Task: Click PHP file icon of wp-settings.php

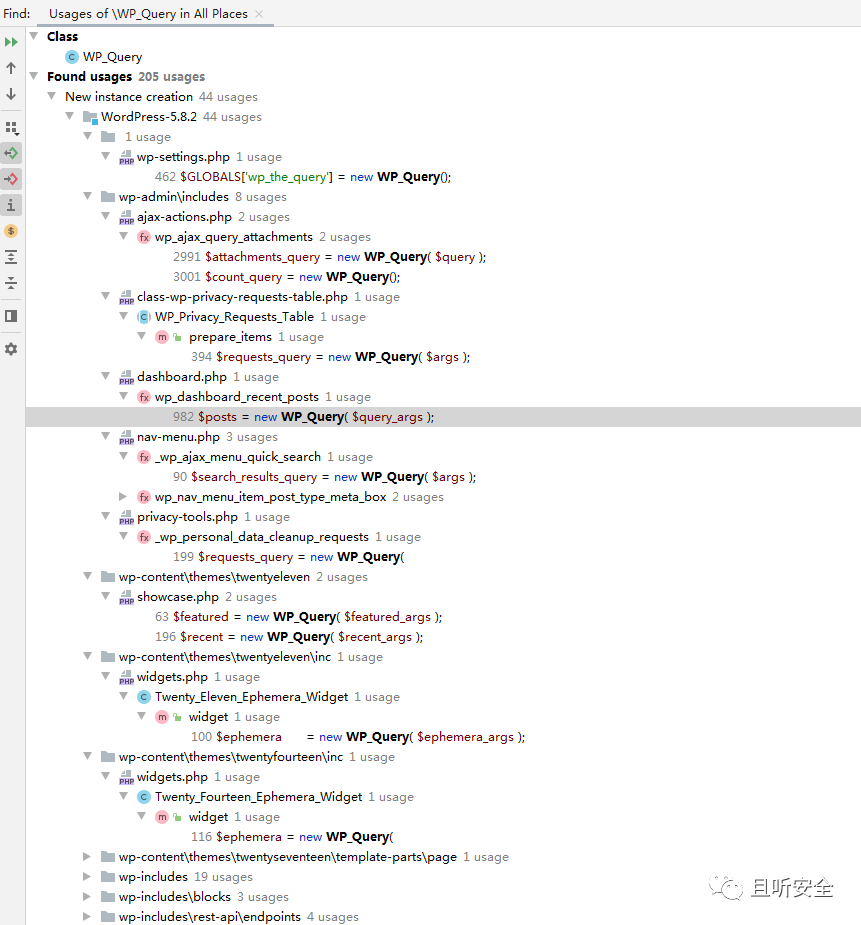Action: tap(126, 158)
